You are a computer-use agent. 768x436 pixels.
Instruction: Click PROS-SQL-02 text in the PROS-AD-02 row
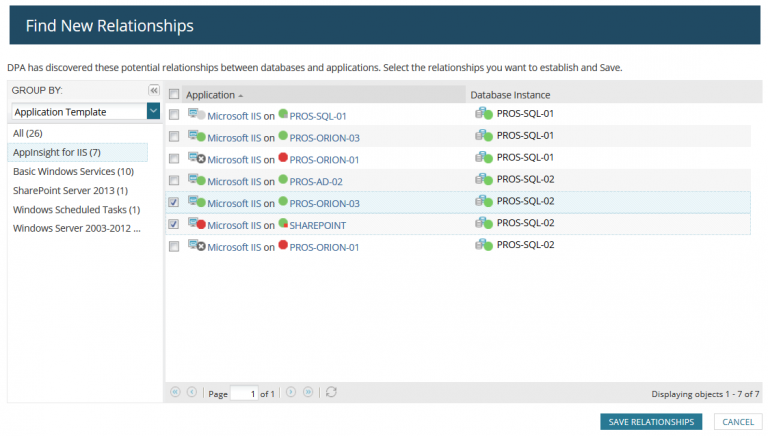(x=526, y=179)
